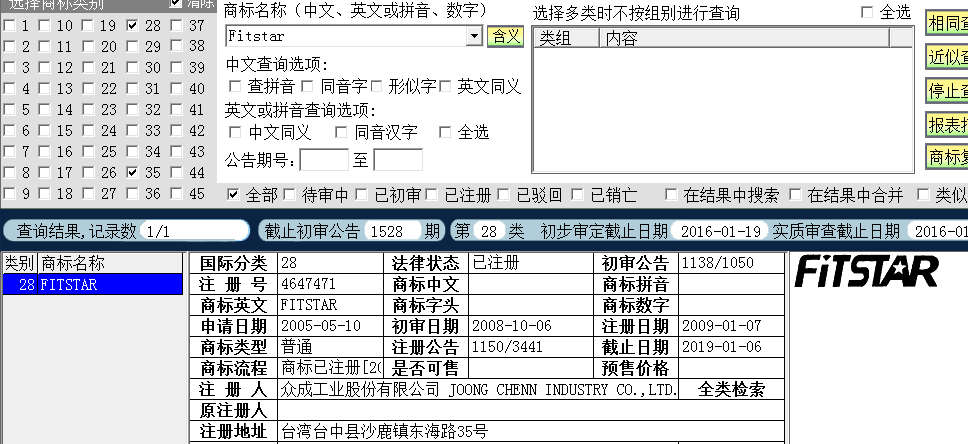Click the 近似查 button
The image size is (968, 444).
(947, 57)
